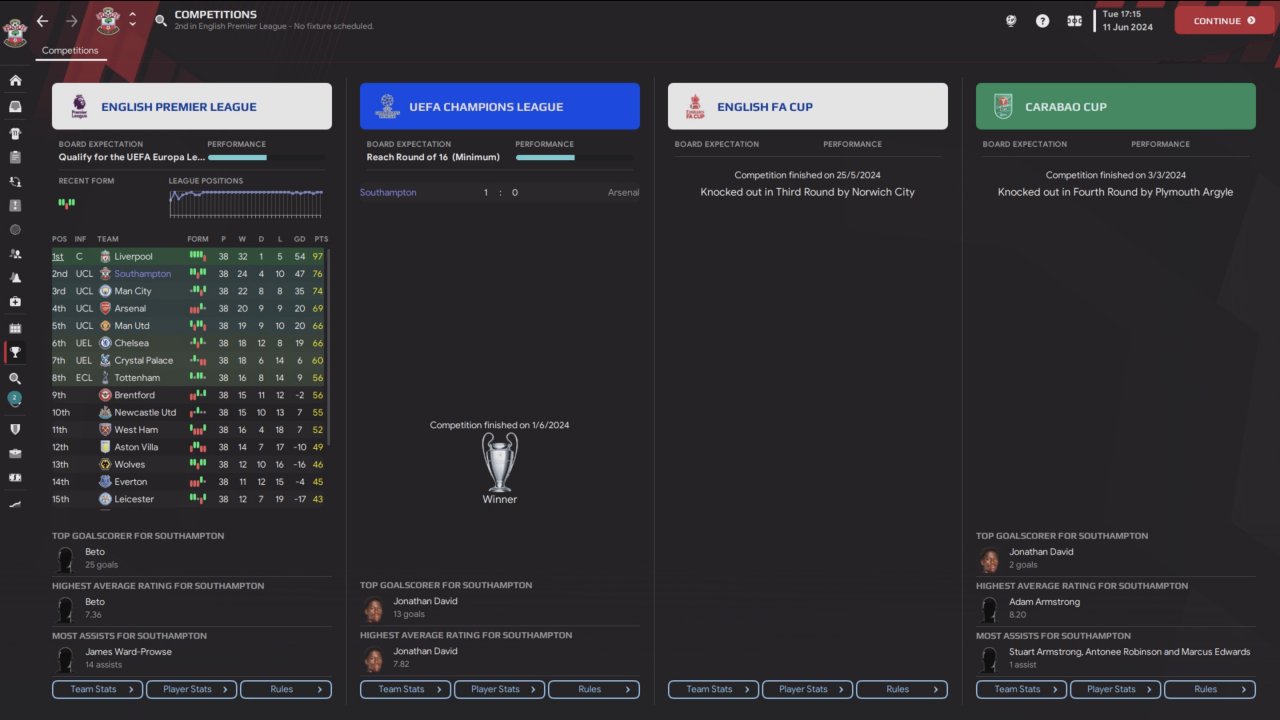Open Premier League Rules
Viewport: 1280px width, 720px height.
point(286,689)
